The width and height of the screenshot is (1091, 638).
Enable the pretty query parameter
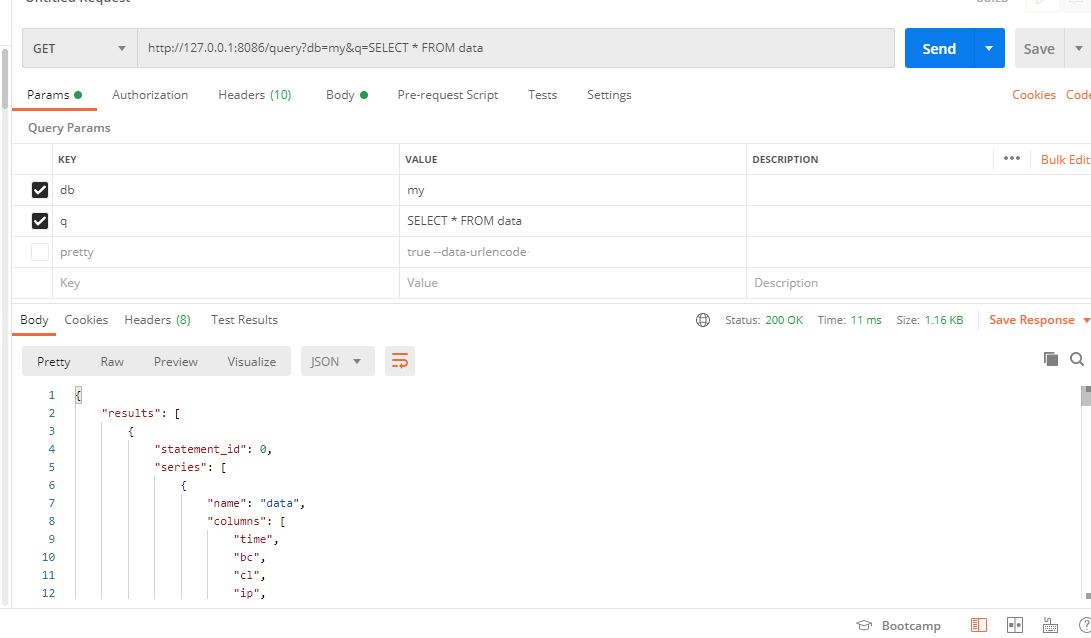tap(39, 251)
